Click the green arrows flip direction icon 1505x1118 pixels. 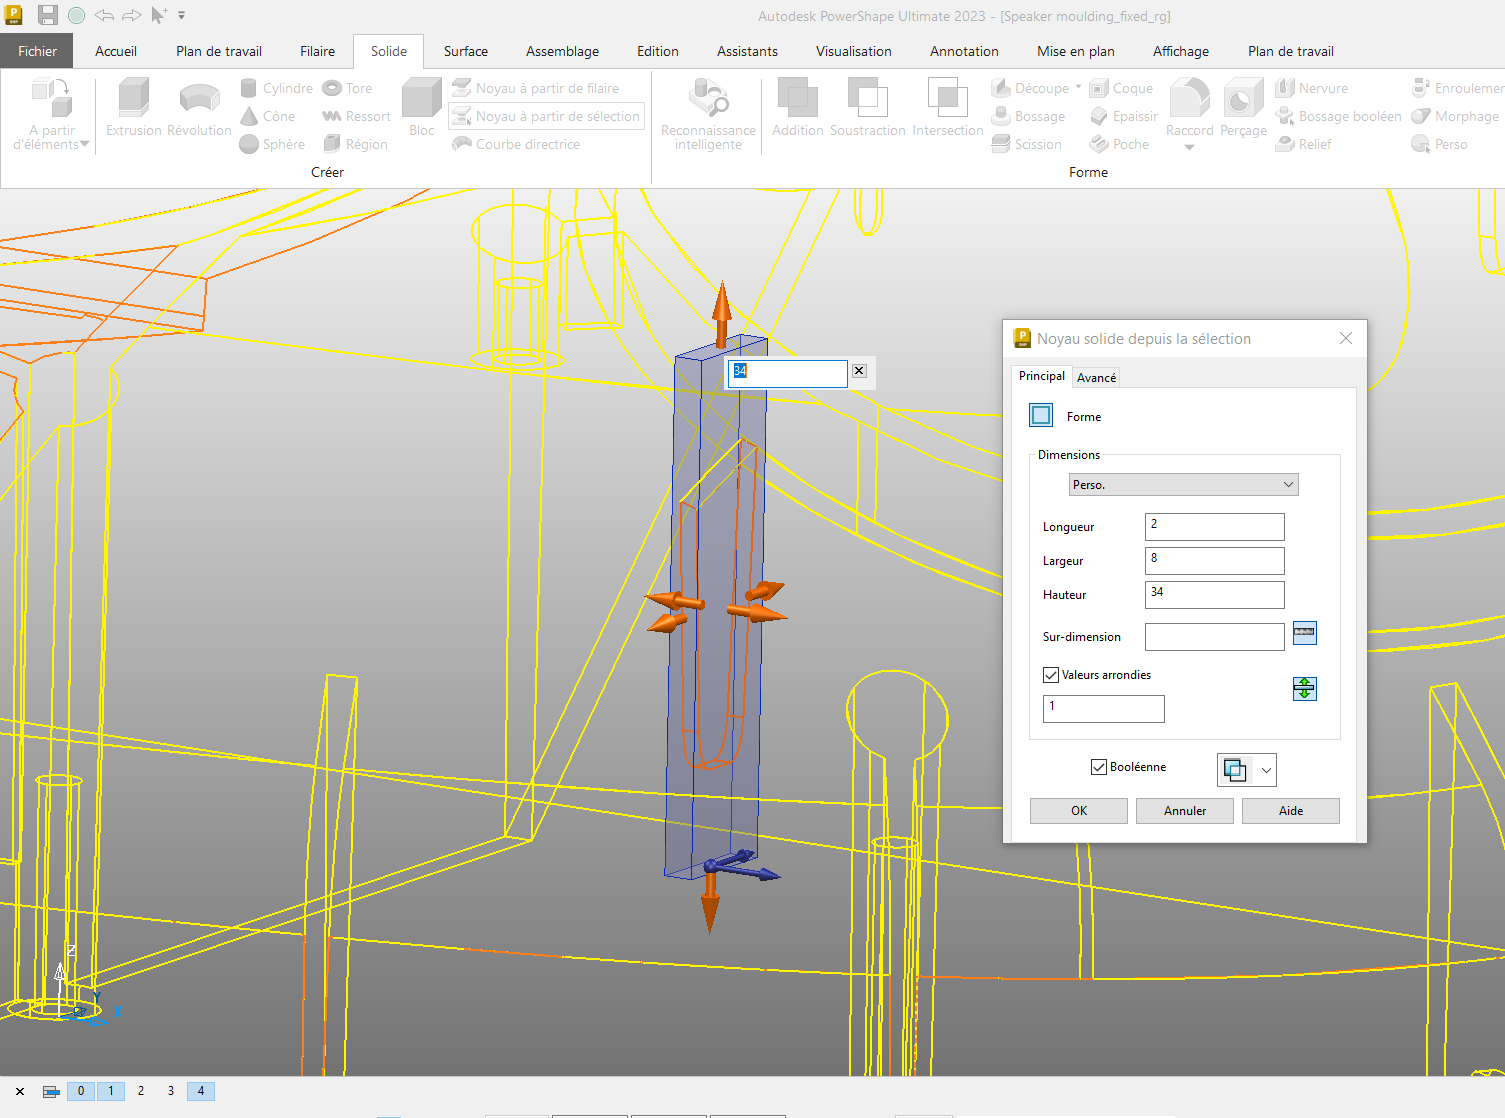(1304, 689)
